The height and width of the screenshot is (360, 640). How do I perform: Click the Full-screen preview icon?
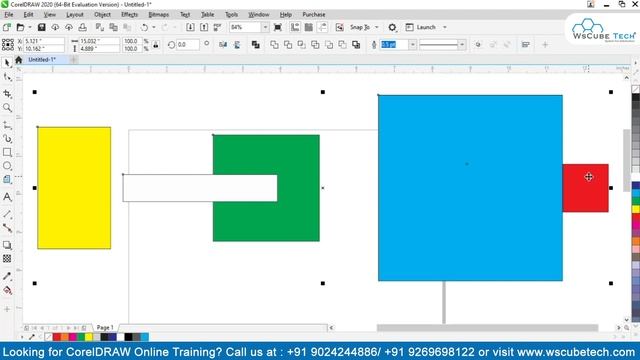coord(278,27)
